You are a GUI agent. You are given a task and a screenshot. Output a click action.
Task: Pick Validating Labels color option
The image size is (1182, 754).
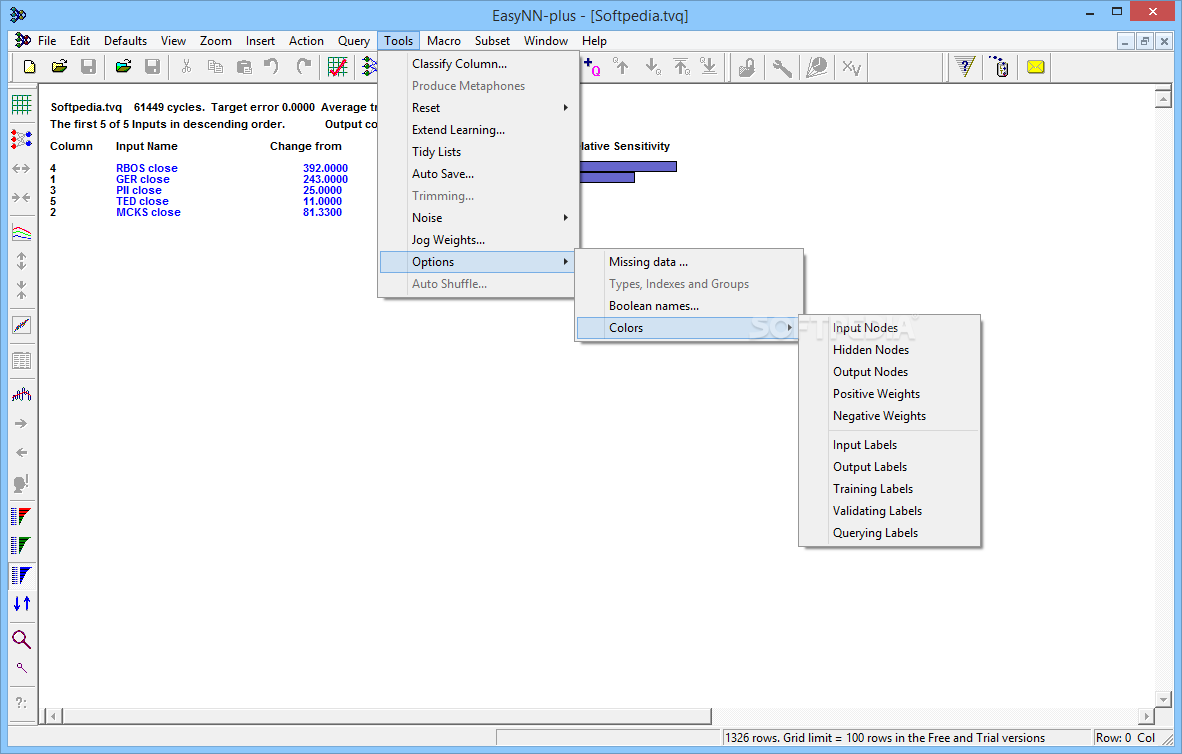(890, 510)
